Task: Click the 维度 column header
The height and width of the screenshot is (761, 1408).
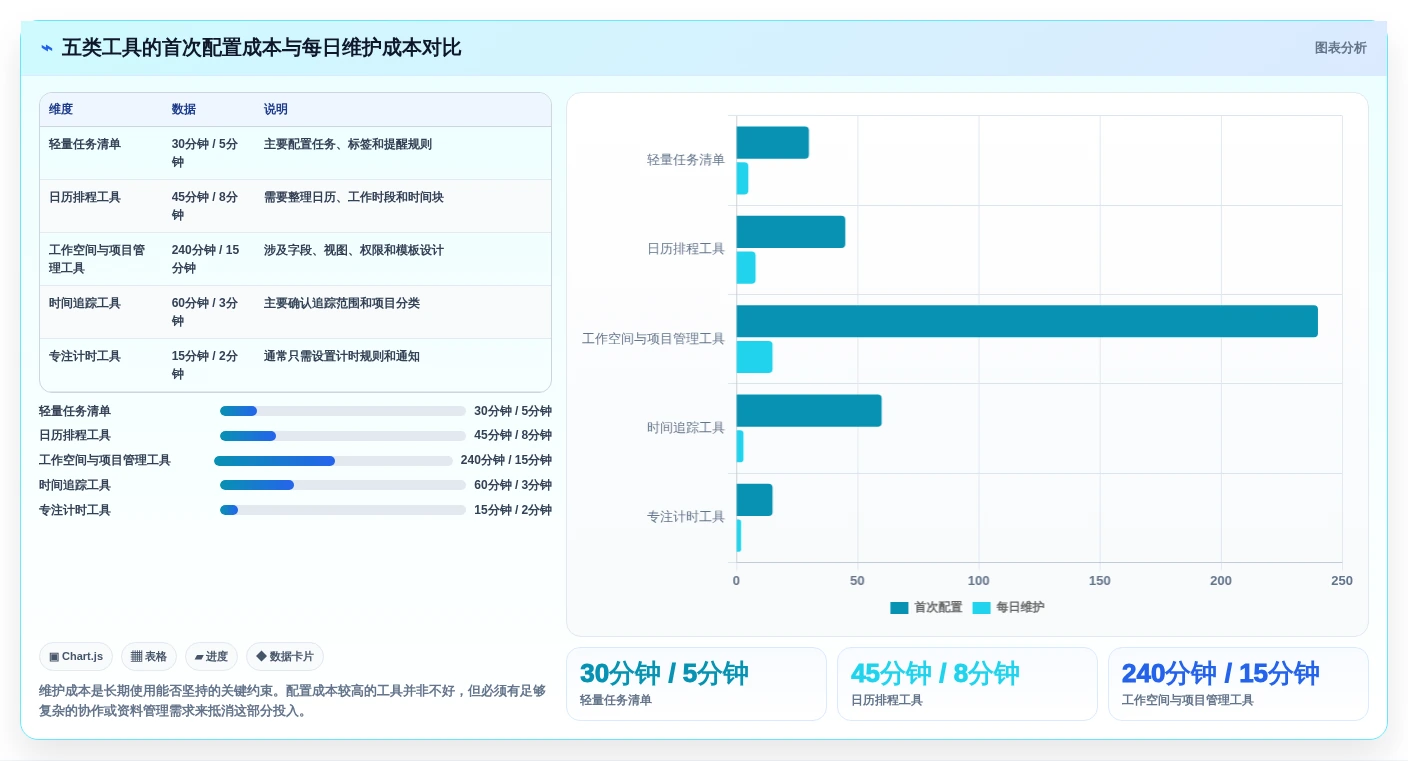Action: coord(61,109)
